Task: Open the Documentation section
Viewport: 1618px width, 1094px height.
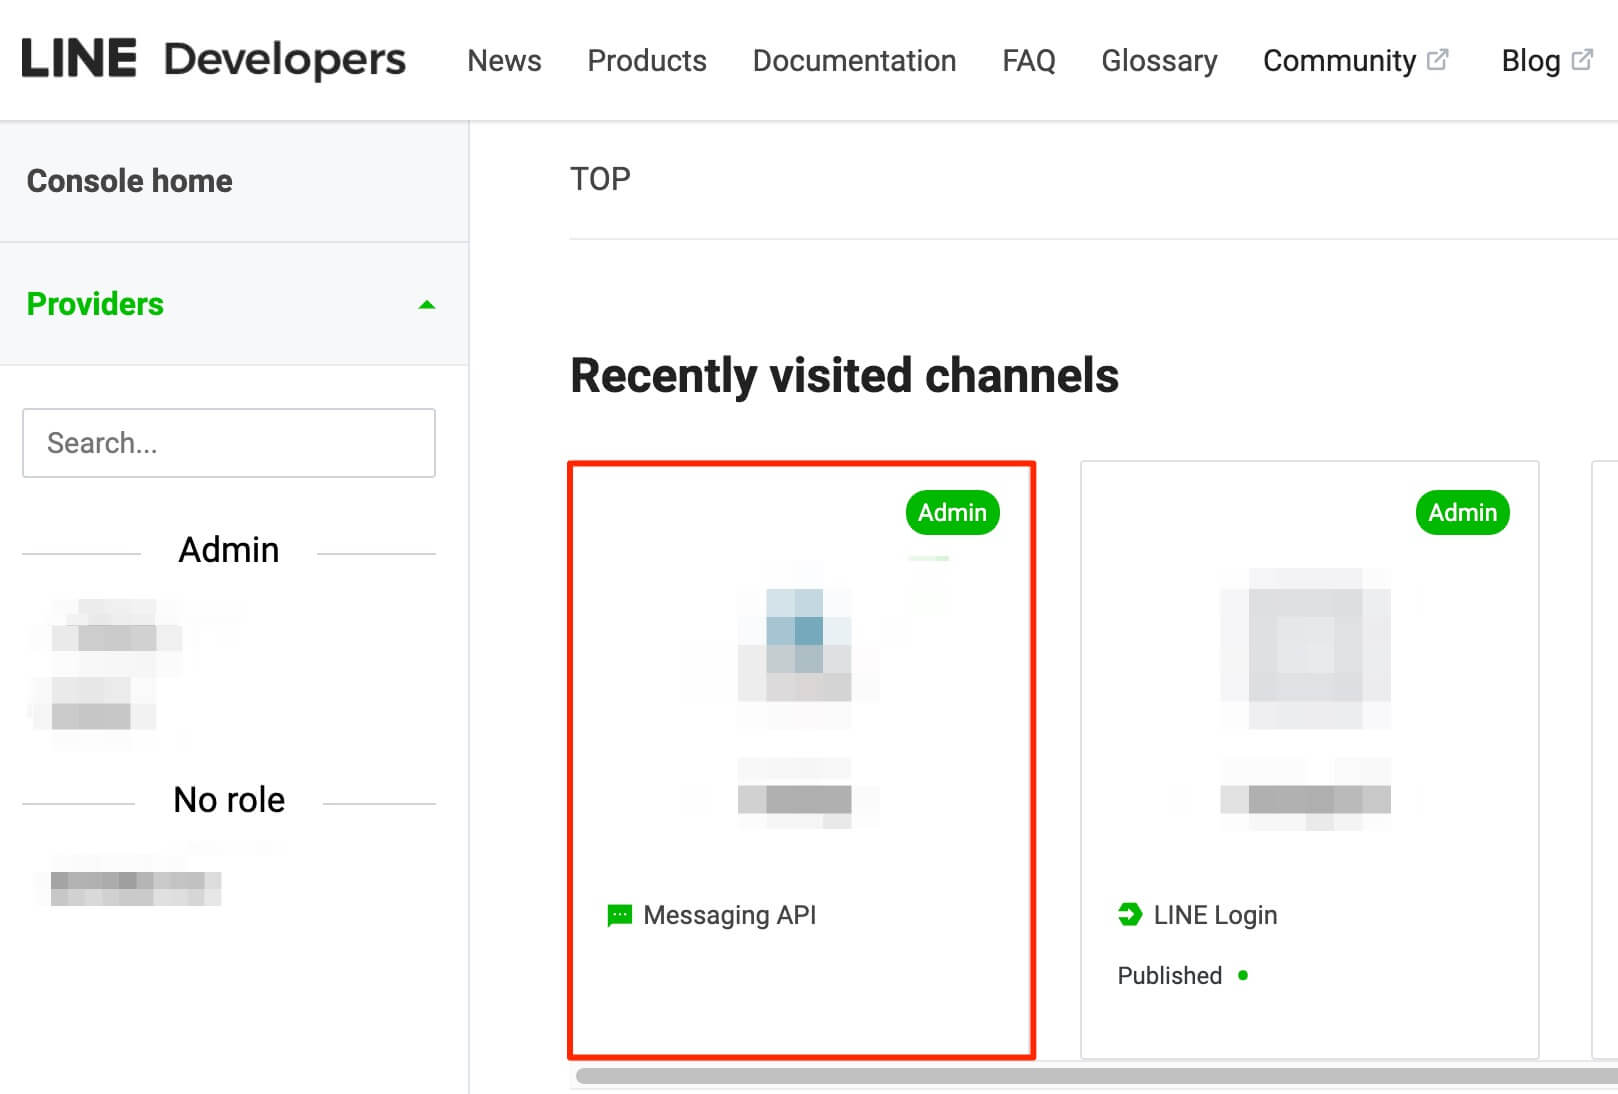Action: 854,61
